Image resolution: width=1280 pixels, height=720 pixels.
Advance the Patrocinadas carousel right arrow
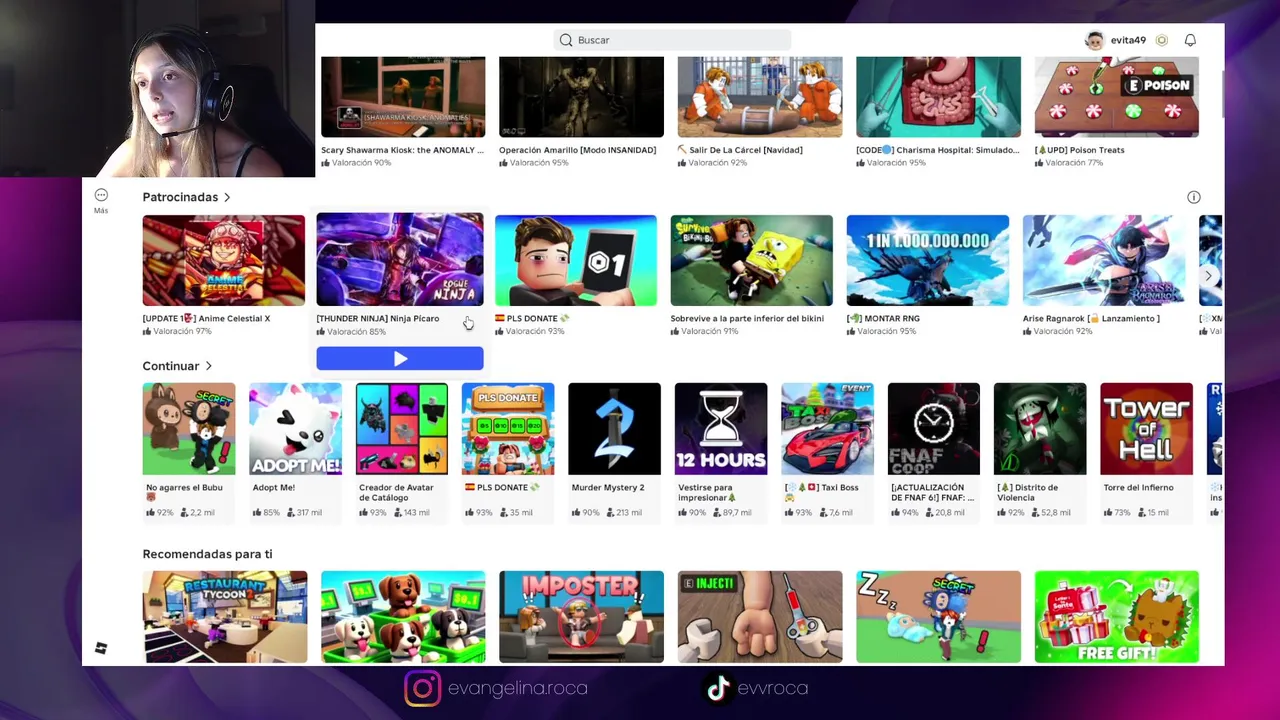[x=1208, y=276]
